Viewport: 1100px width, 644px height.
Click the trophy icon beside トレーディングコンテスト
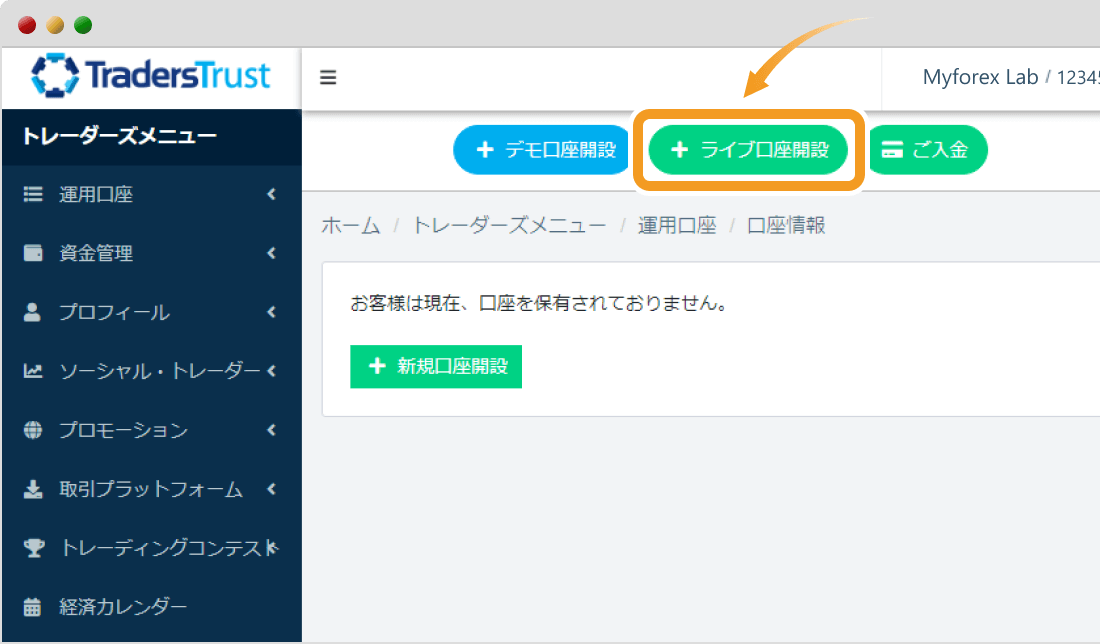(x=33, y=548)
